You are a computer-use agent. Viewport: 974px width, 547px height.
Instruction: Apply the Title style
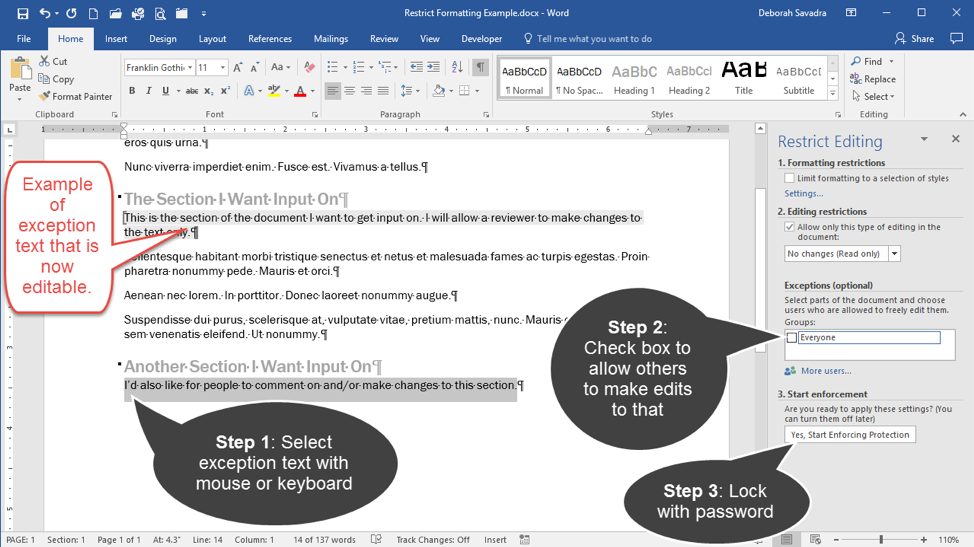click(744, 79)
